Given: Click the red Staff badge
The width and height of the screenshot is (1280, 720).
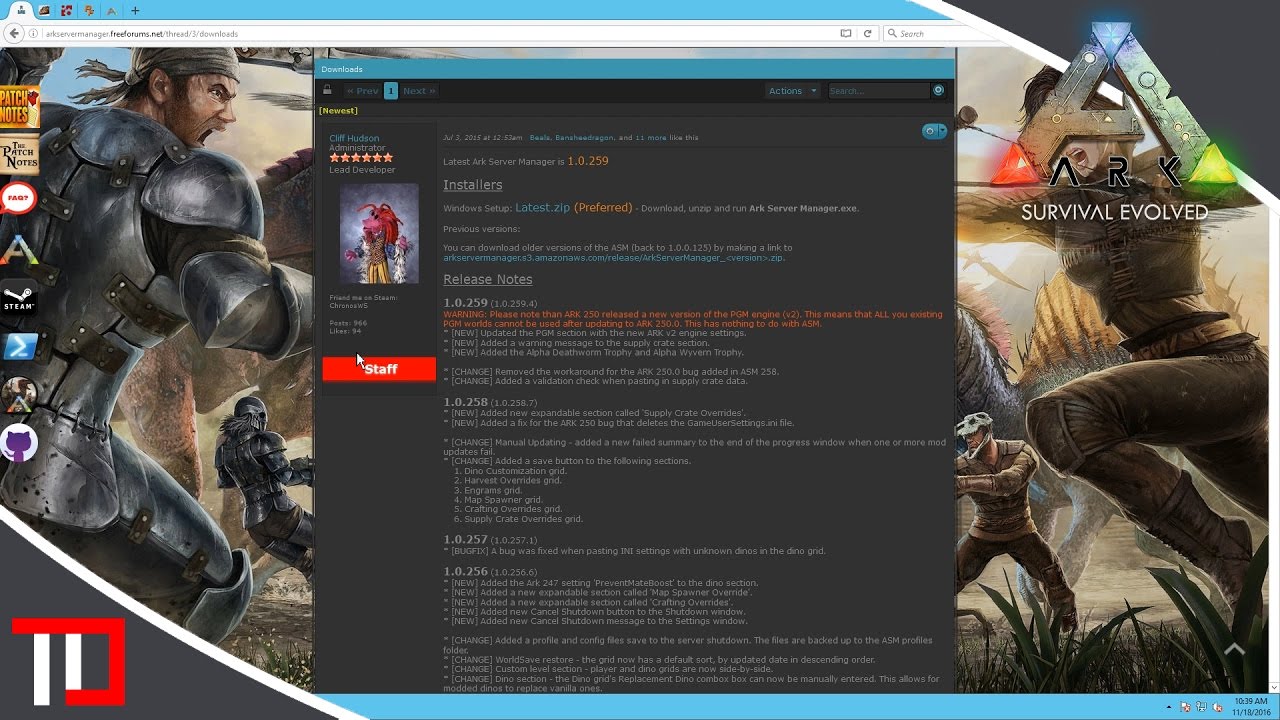Looking at the screenshot, I should (x=379, y=369).
